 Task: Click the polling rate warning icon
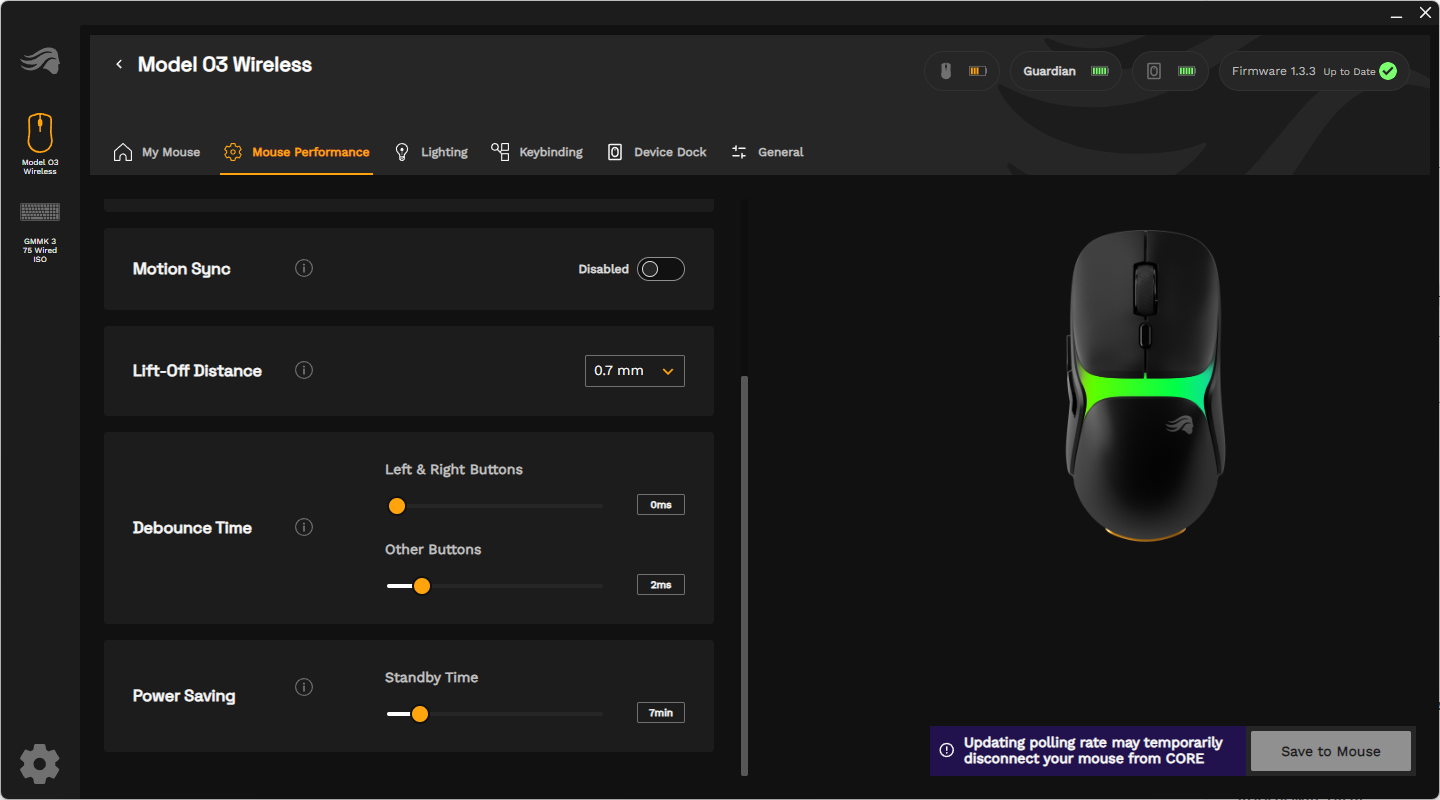(x=947, y=750)
